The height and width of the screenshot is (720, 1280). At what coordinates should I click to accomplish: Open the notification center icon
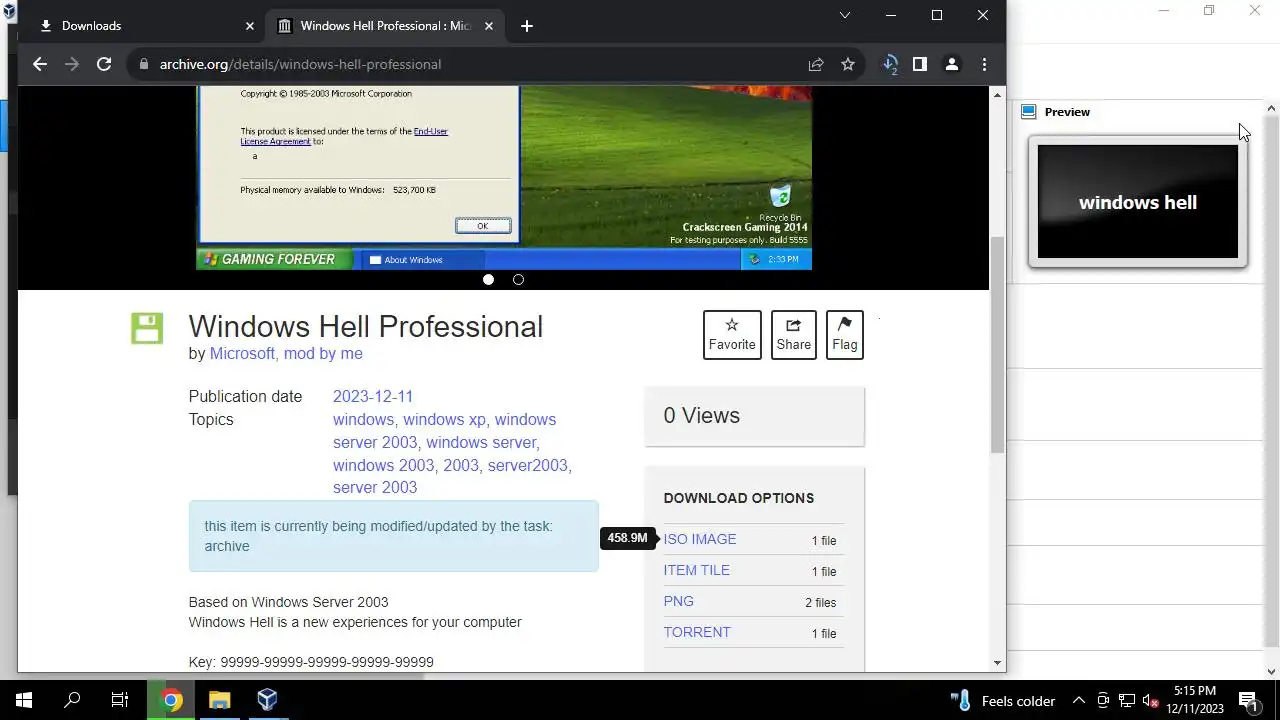tap(1248, 700)
